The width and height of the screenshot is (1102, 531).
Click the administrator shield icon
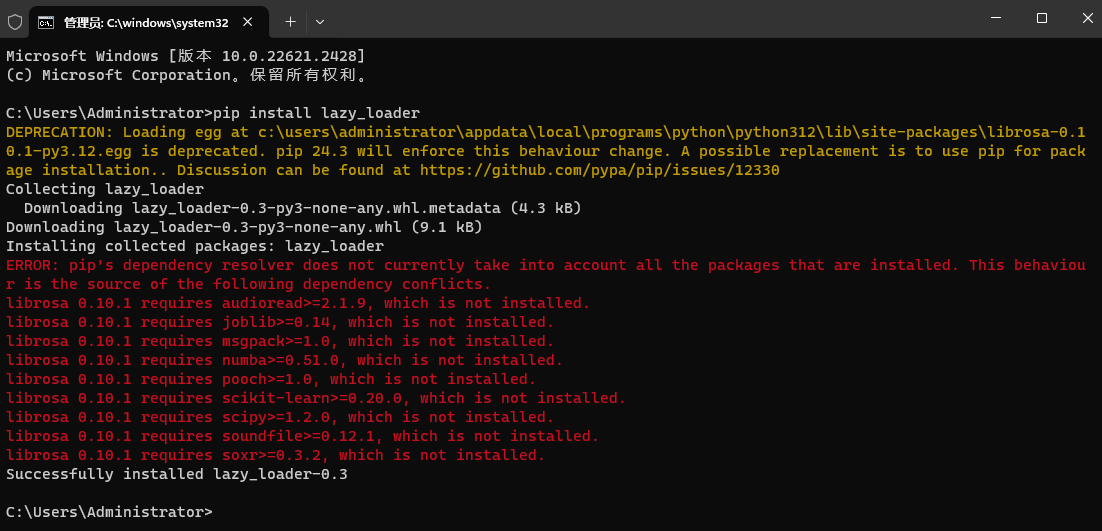(15, 20)
